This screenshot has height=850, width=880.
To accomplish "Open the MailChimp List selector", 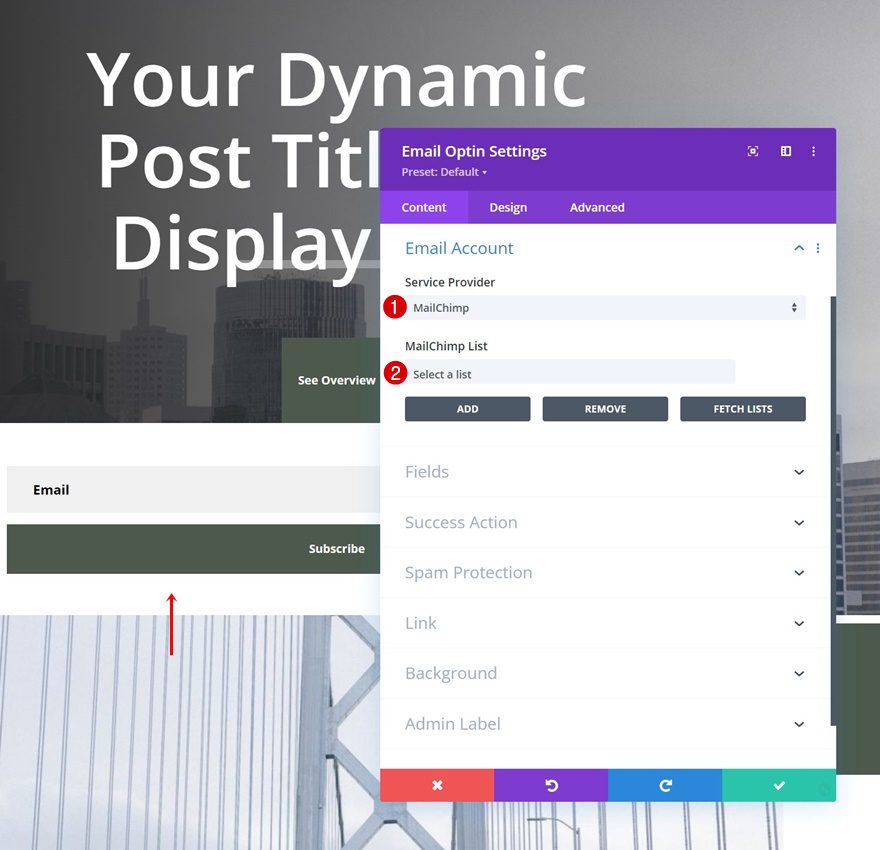I will pos(570,374).
